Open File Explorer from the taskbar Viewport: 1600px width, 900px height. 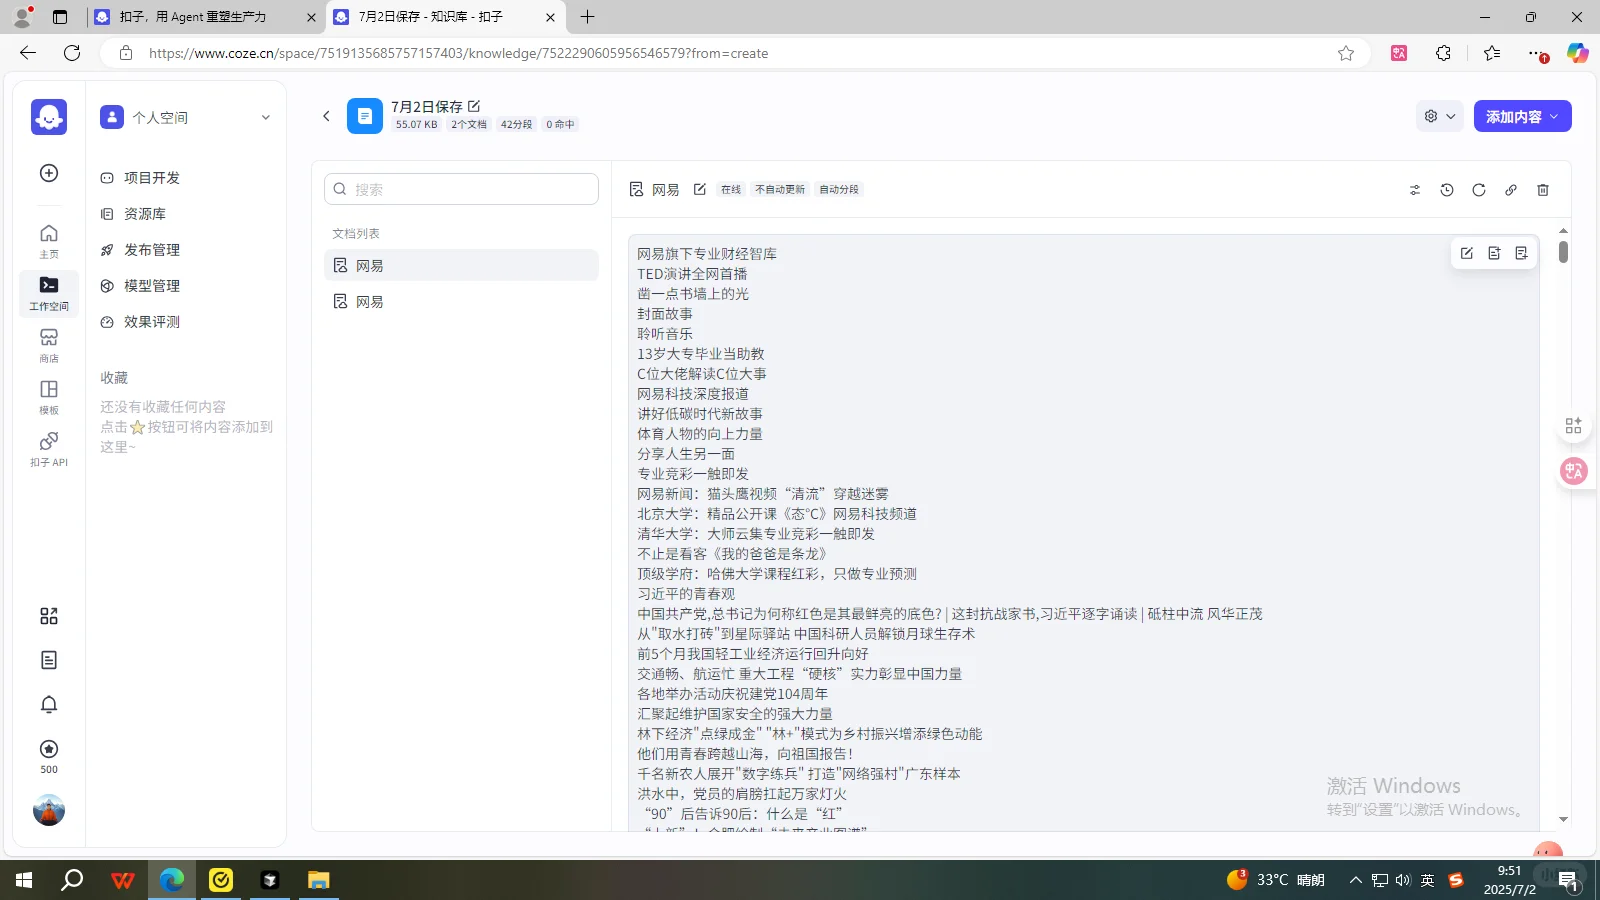click(x=318, y=880)
